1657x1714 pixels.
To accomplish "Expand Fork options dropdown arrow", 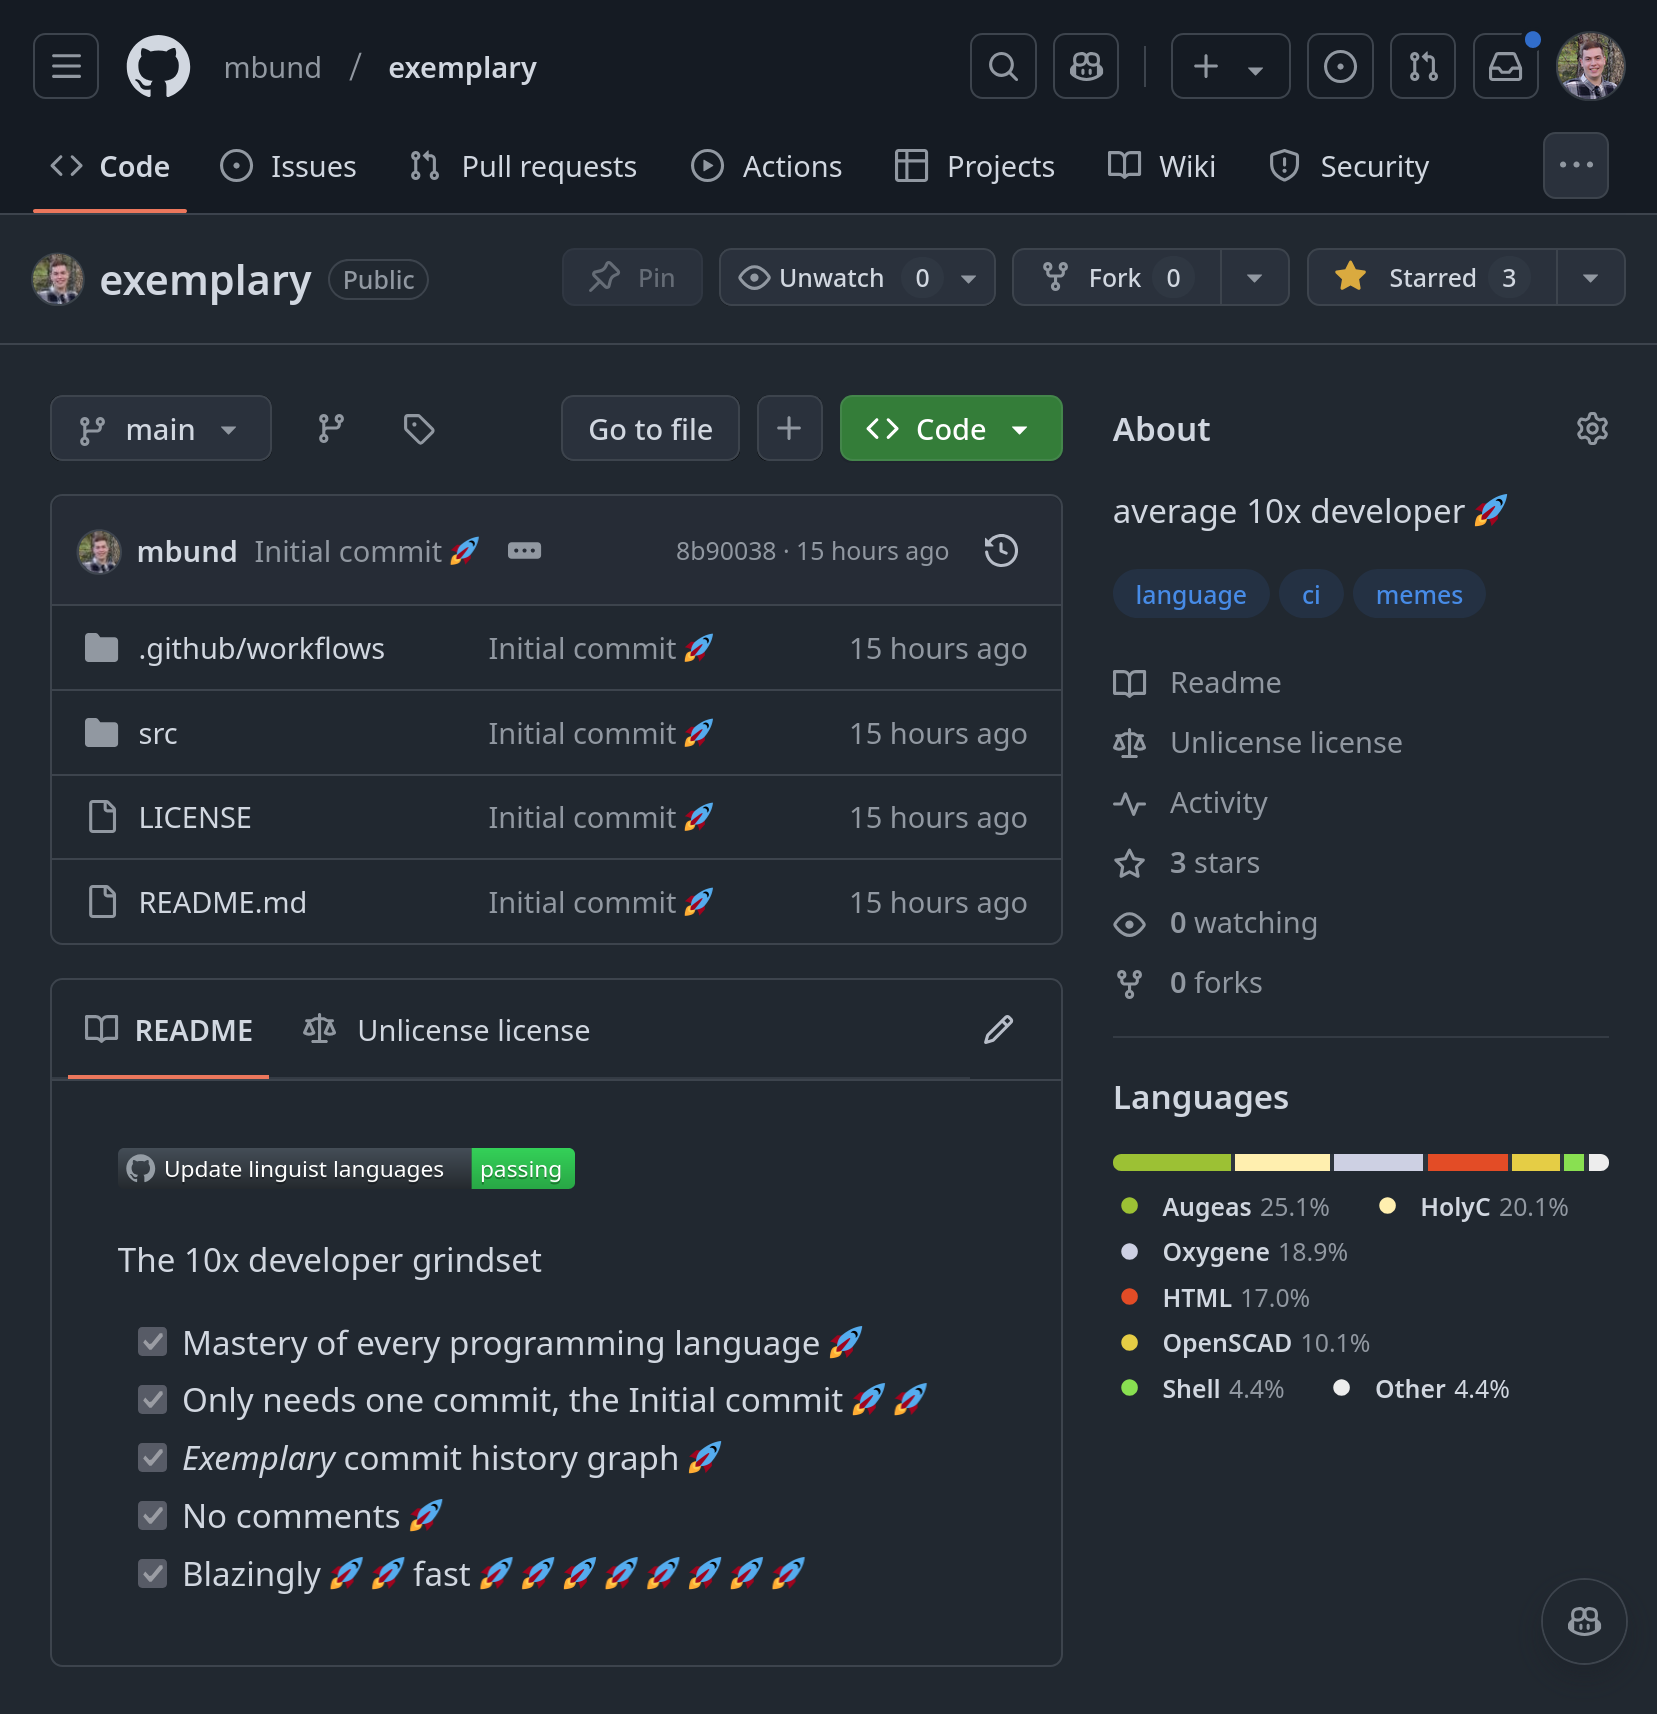I will (1255, 278).
